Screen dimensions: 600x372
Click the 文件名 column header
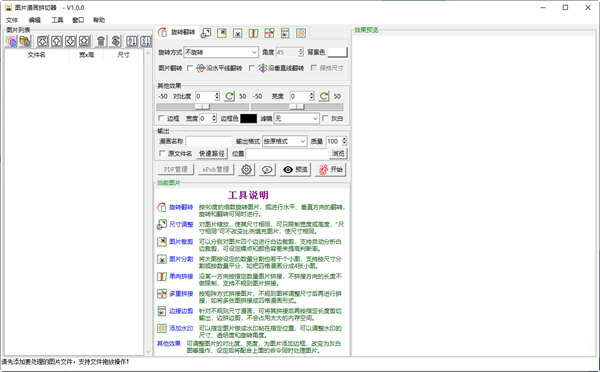36,55
